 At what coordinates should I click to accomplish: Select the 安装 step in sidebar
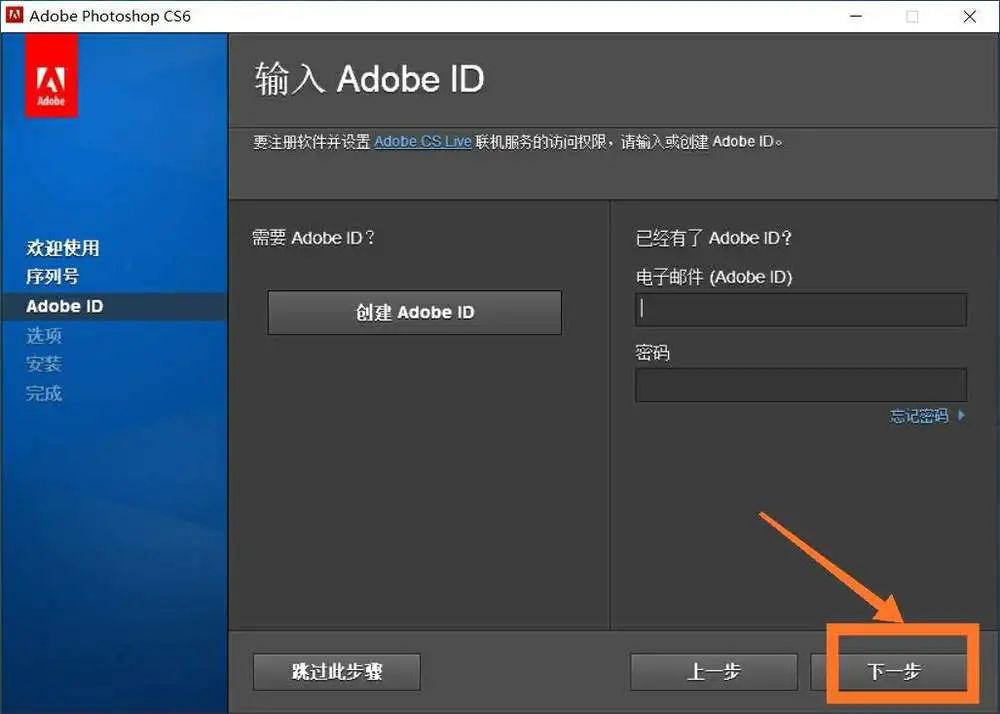(x=44, y=364)
